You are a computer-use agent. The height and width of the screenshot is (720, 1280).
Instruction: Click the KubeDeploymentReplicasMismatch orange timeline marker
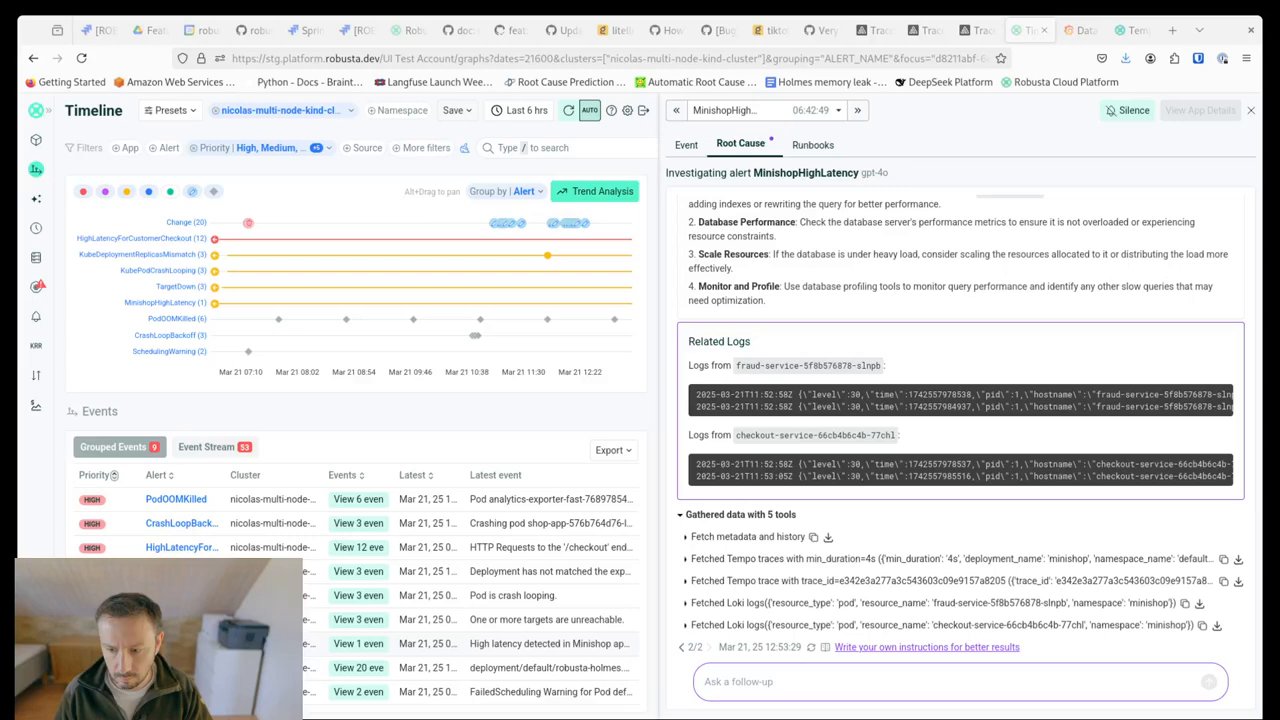click(548, 255)
